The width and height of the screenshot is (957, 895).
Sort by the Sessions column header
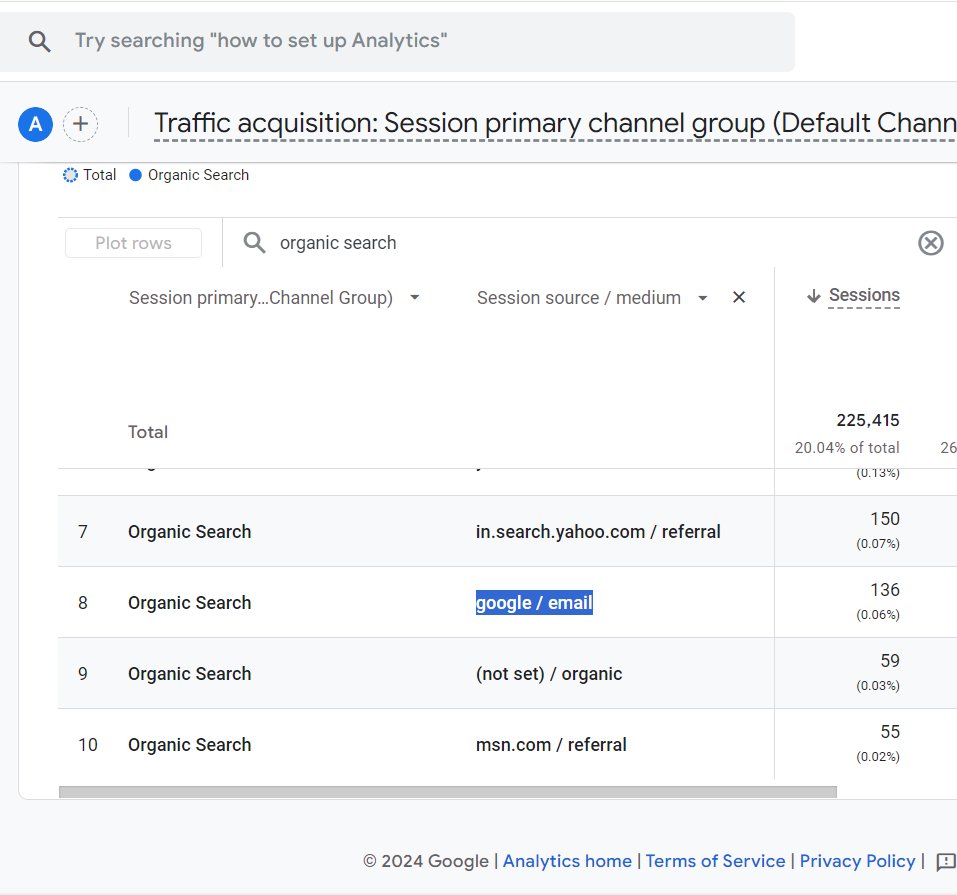click(x=864, y=295)
